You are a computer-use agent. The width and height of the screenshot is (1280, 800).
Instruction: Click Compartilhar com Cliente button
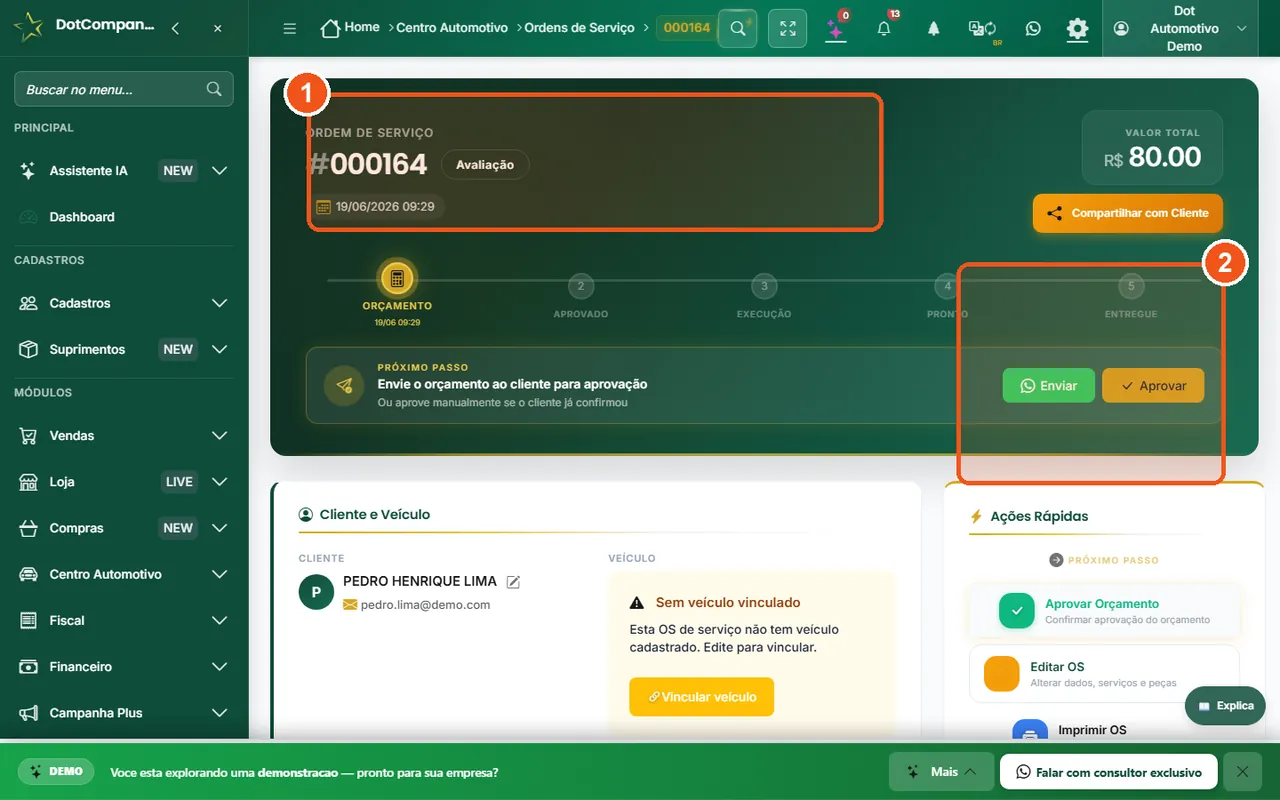point(1128,213)
